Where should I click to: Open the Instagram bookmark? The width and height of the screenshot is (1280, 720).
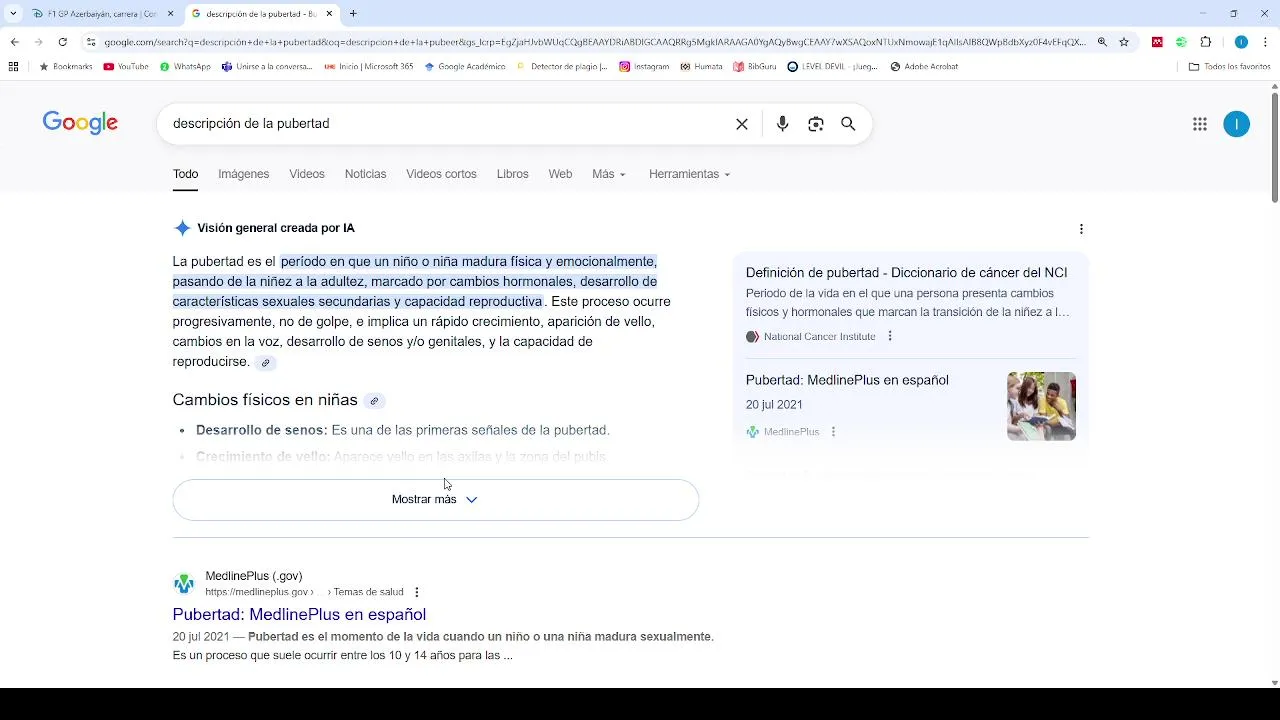(x=644, y=67)
